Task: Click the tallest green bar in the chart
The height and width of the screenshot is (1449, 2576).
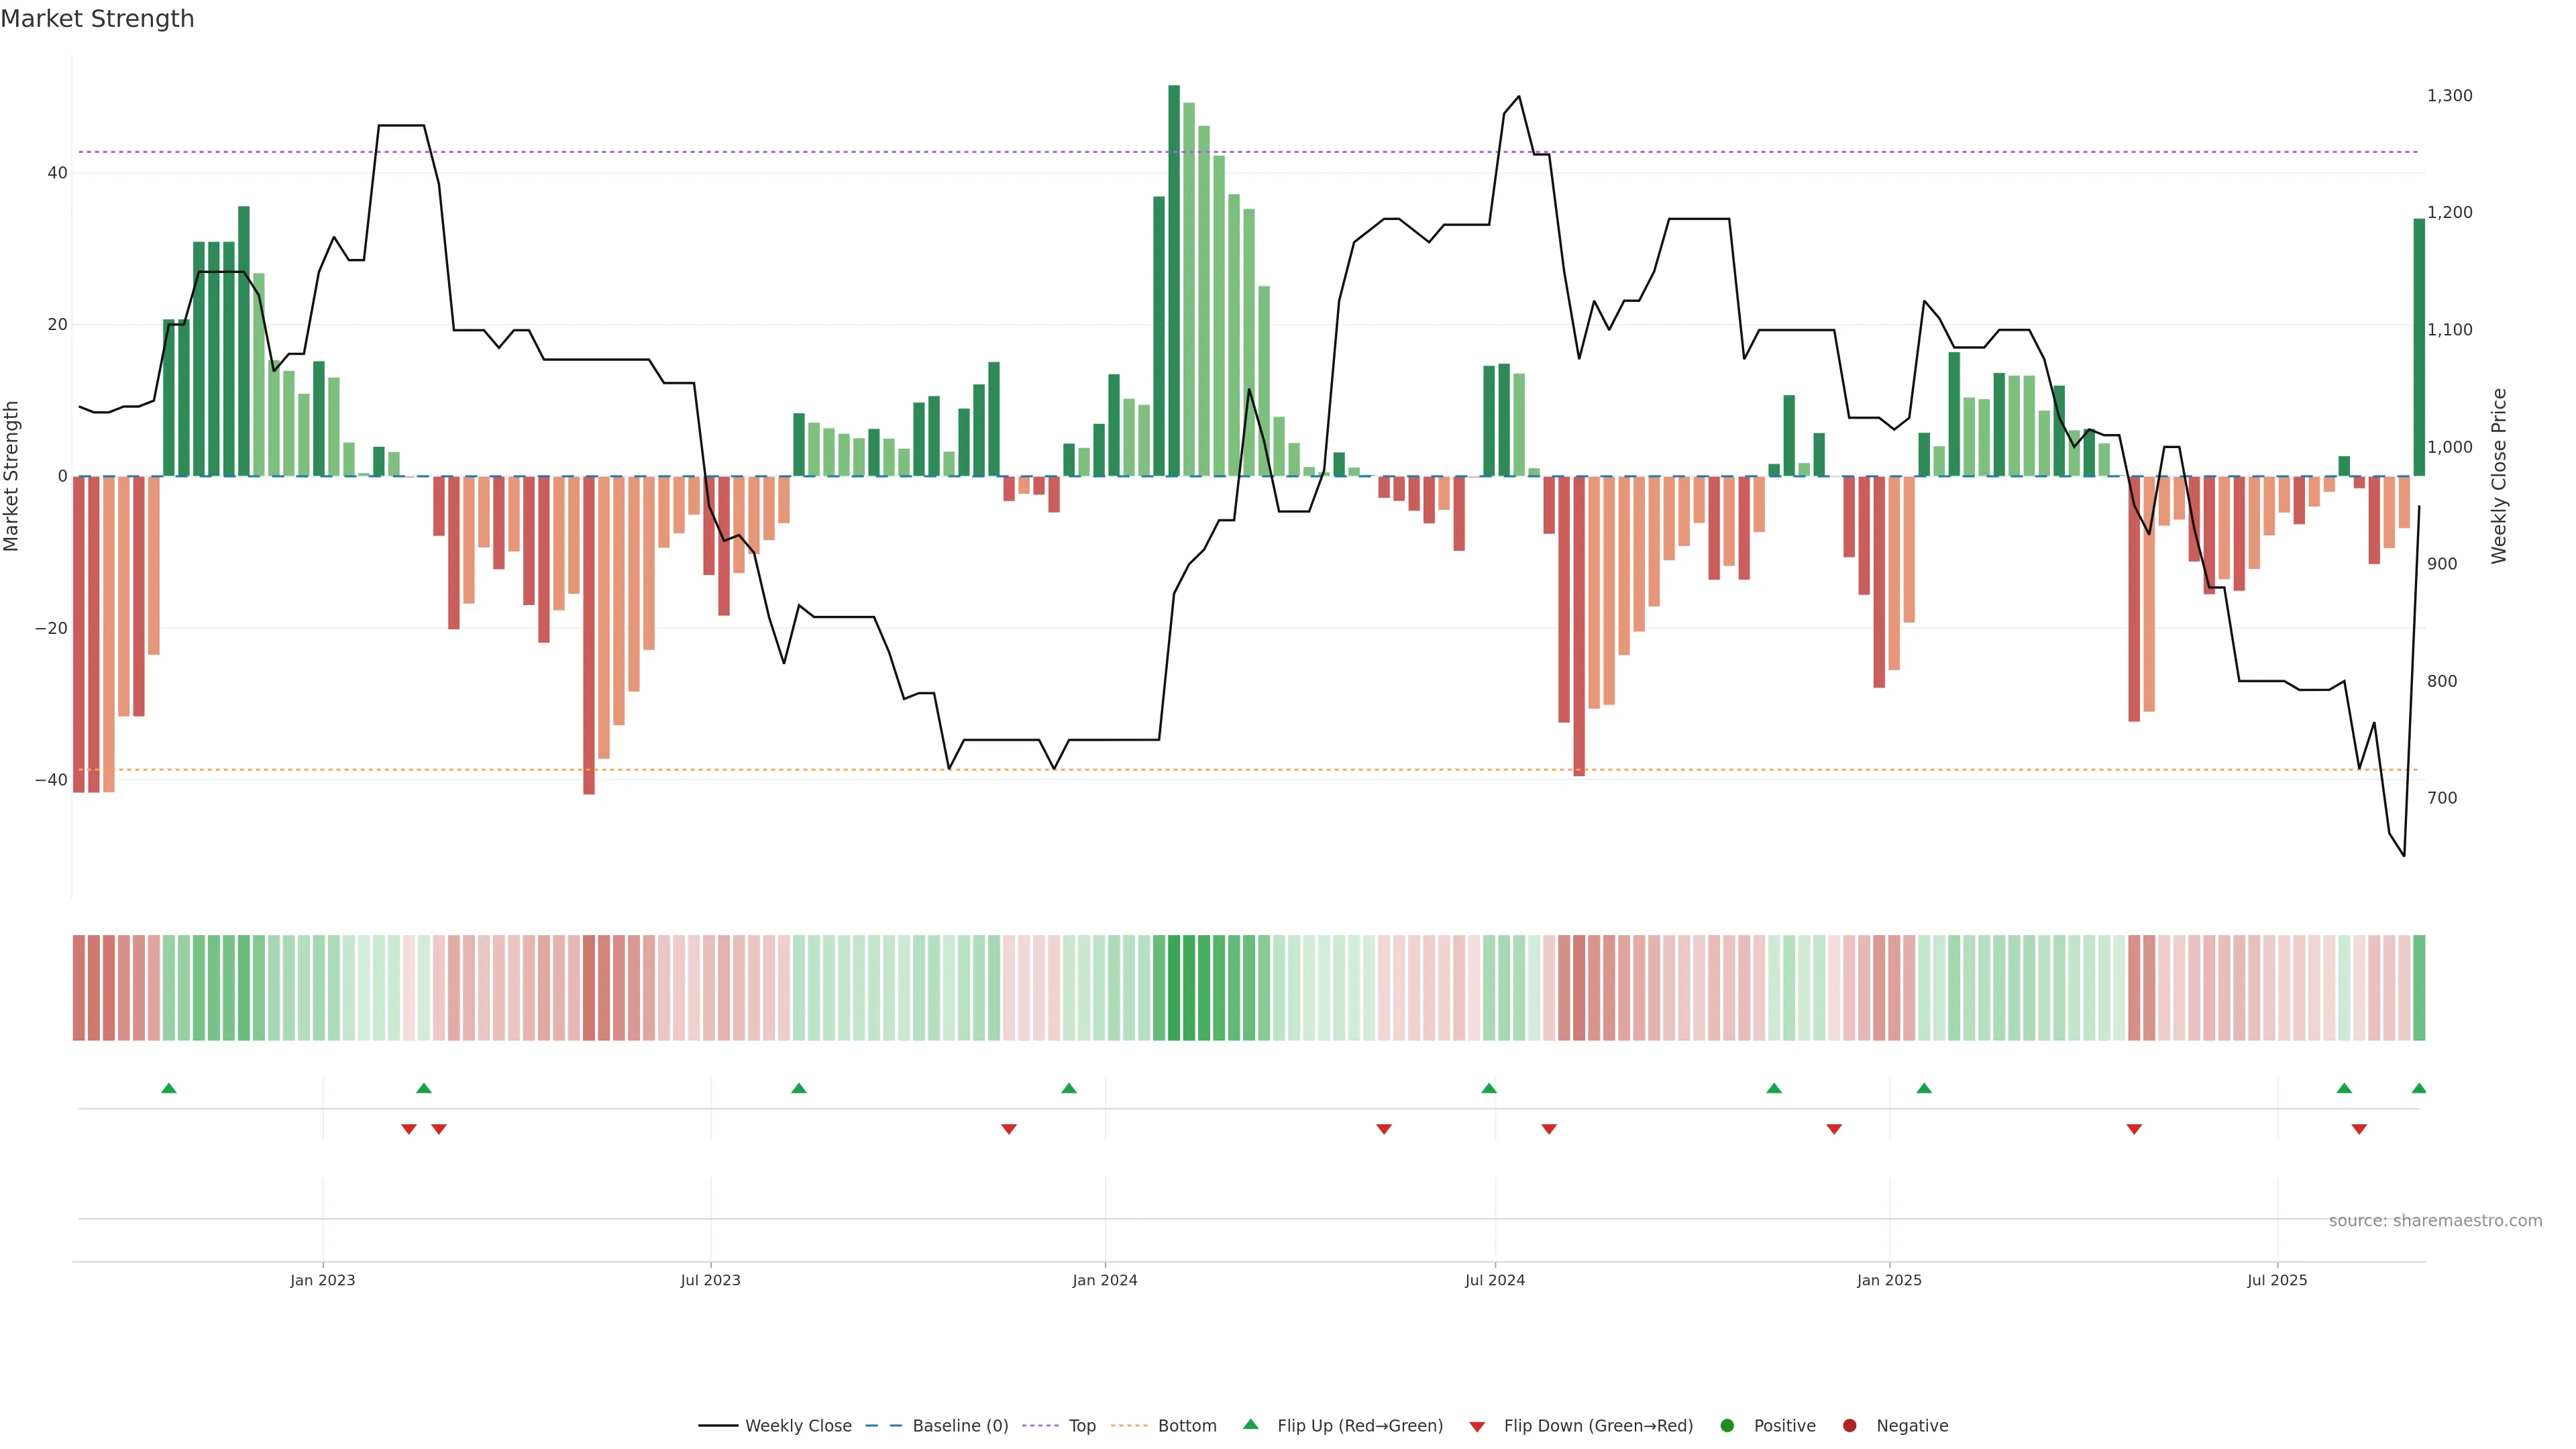Action: [x=1174, y=280]
